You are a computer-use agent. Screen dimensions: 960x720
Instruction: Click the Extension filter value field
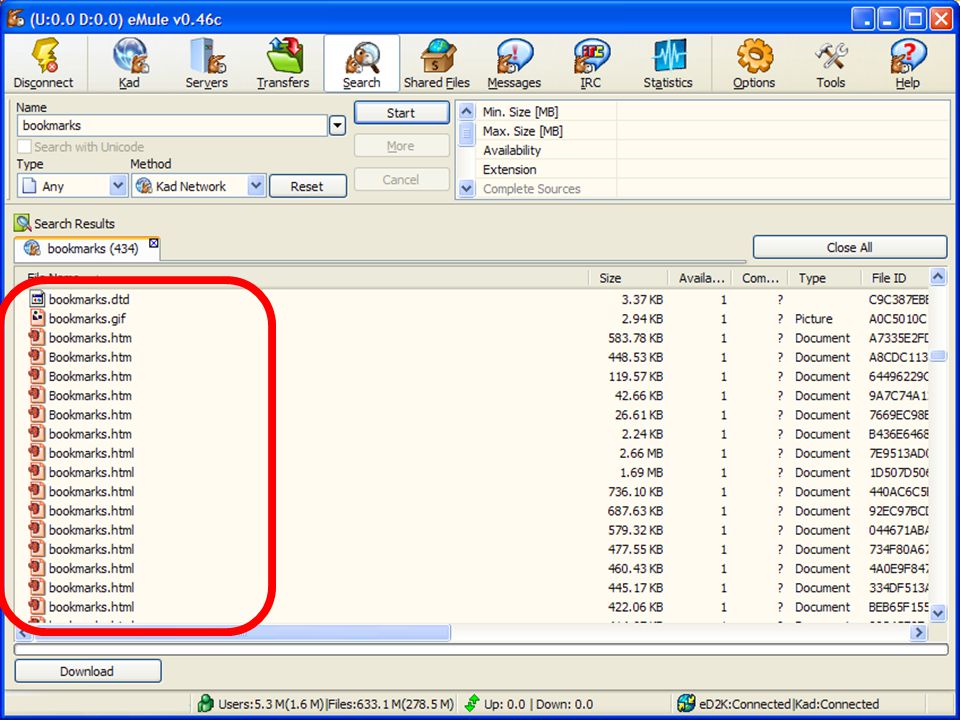point(782,170)
